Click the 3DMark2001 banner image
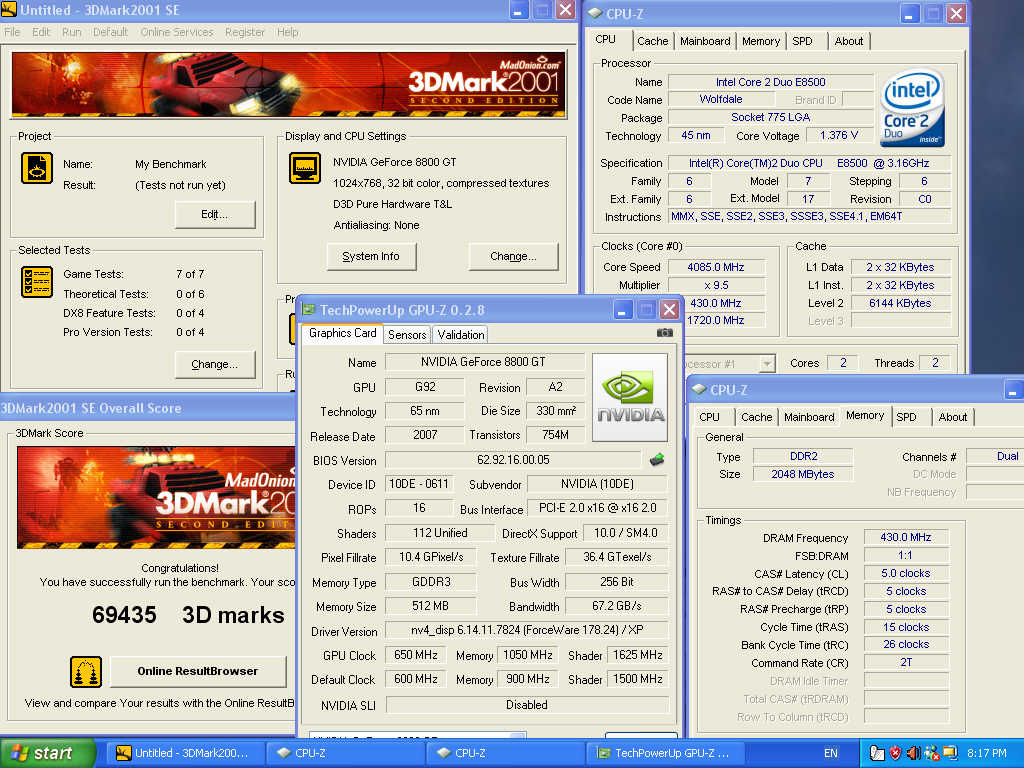This screenshot has height=768, width=1024. point(288,85)
